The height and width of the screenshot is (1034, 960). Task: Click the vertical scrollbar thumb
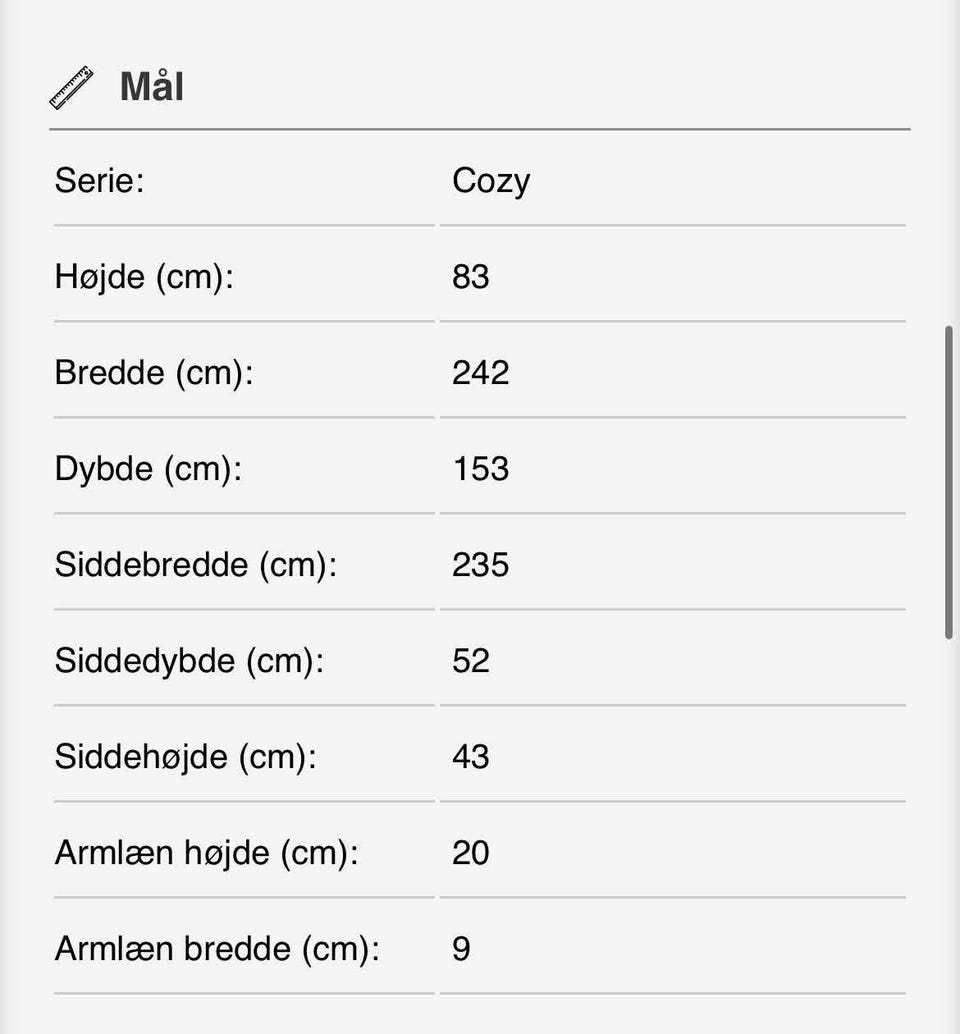pos(949,482)
